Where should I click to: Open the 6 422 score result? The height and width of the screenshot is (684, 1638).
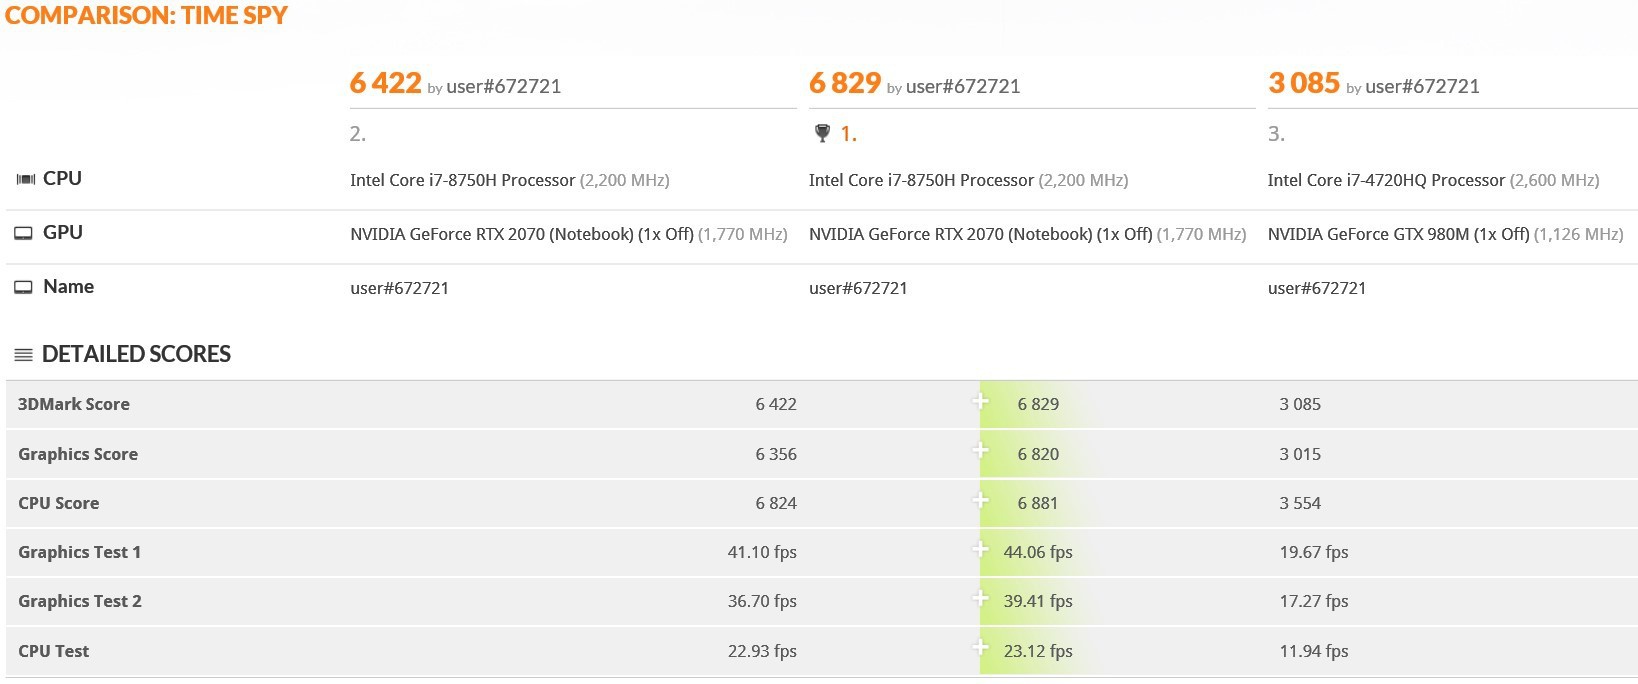[385, 83]
